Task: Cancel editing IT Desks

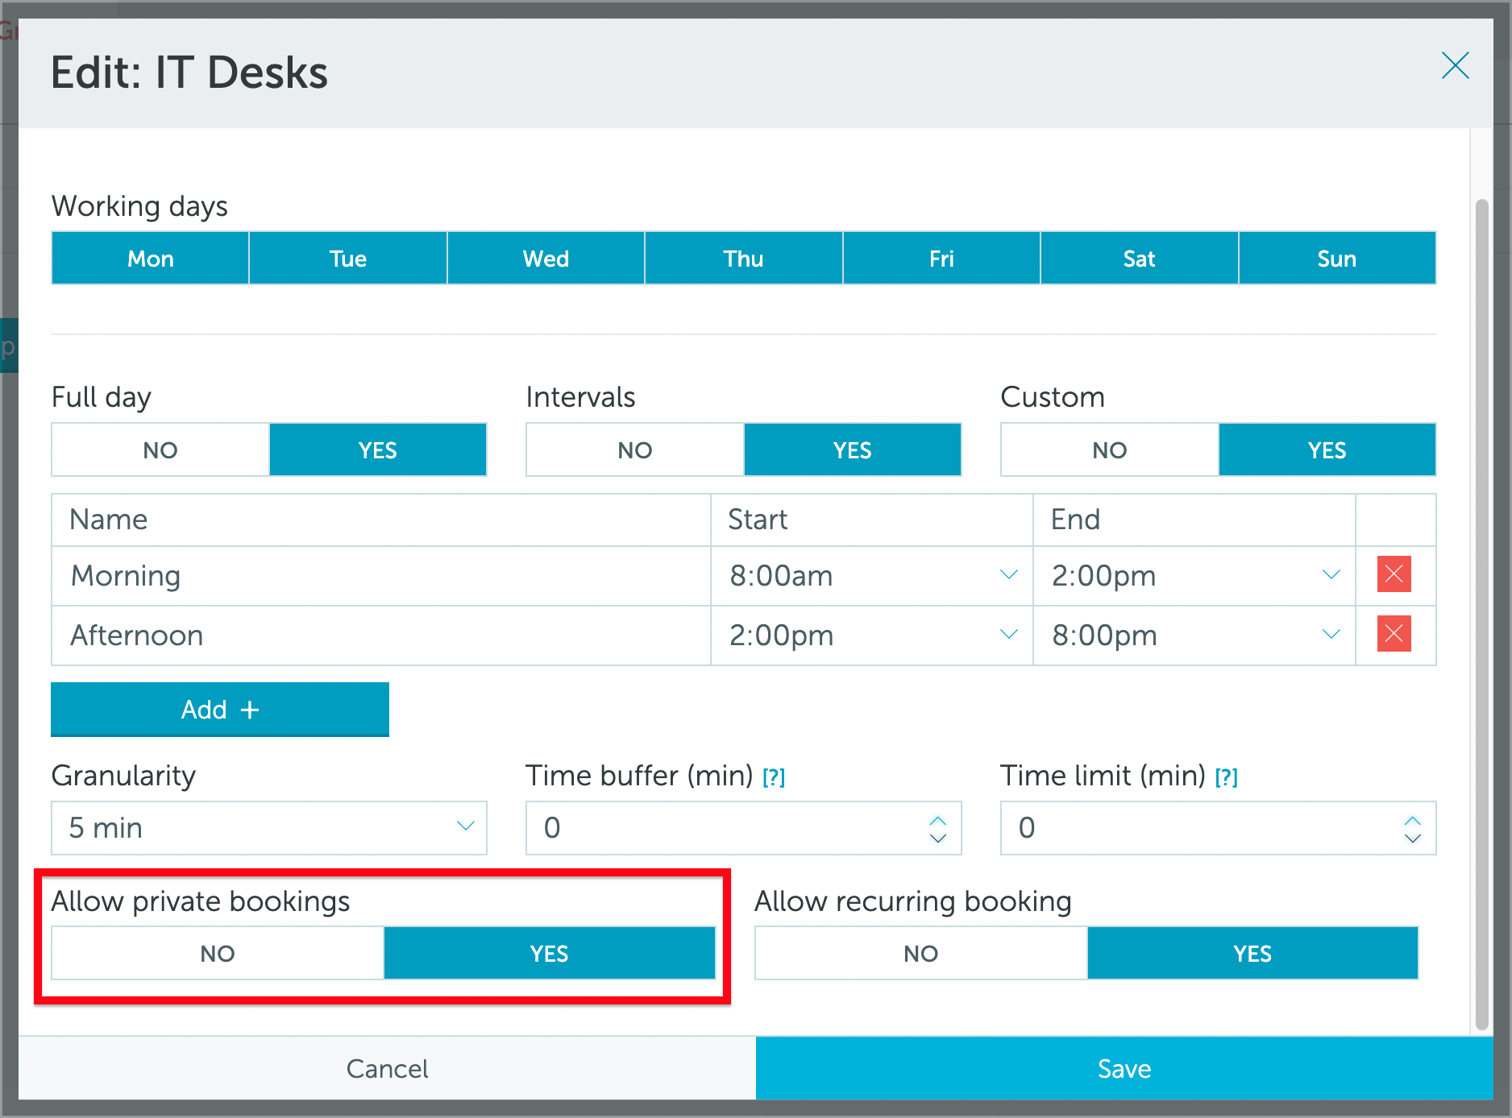Action: pos(387,1068)
